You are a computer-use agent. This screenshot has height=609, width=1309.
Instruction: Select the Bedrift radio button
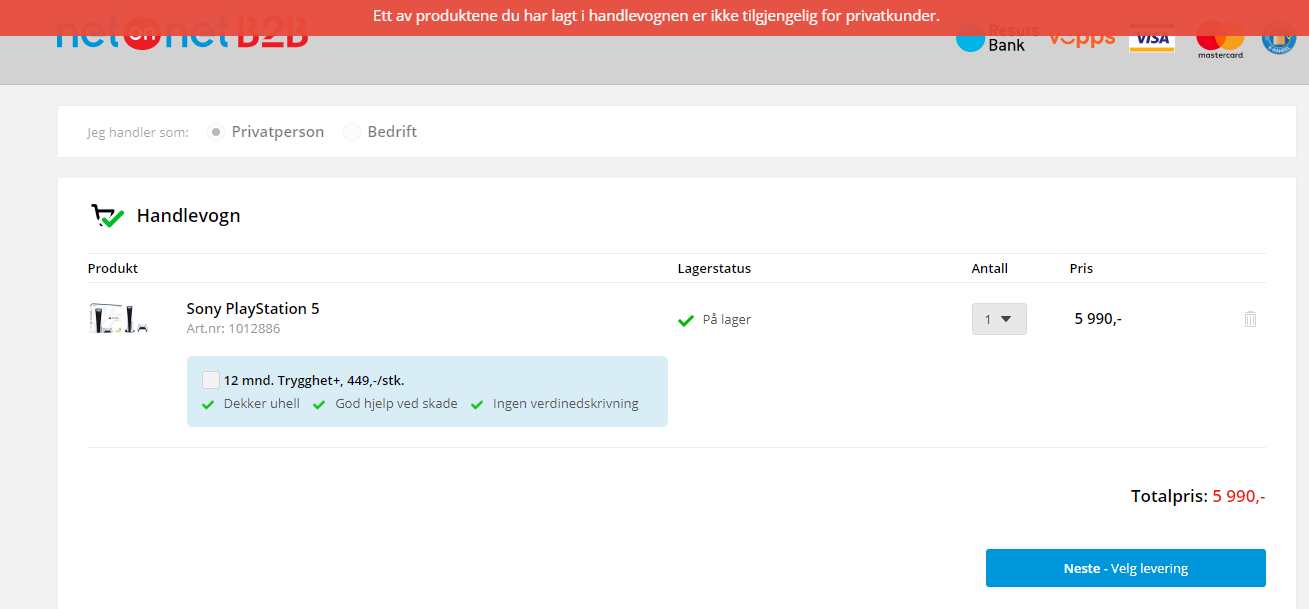[352, 132]
